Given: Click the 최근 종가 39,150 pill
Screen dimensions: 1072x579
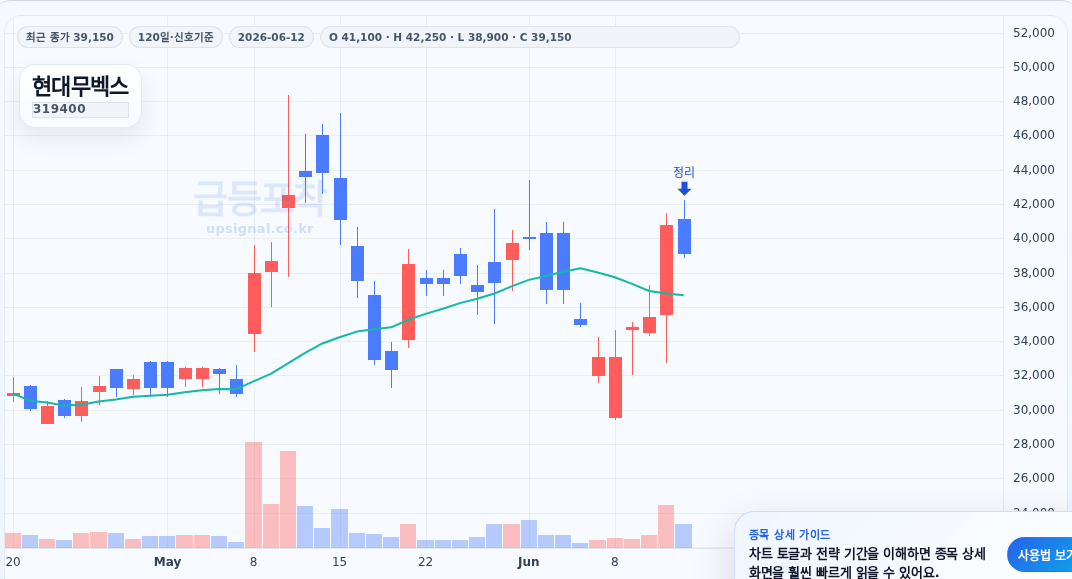Looking at the screenshot, I should pos(70,37).
